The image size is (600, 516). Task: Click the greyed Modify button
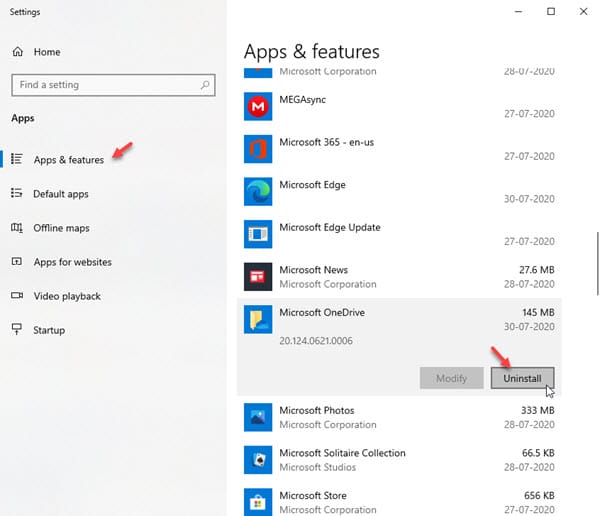[452, 378]
